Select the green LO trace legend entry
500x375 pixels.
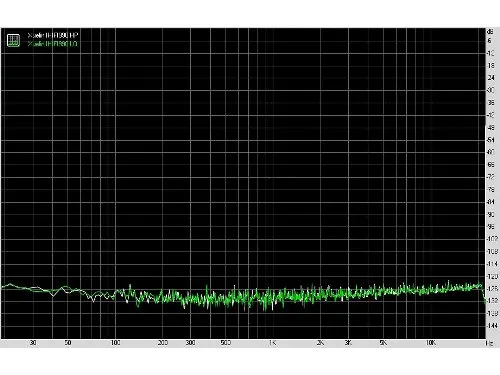53,44
